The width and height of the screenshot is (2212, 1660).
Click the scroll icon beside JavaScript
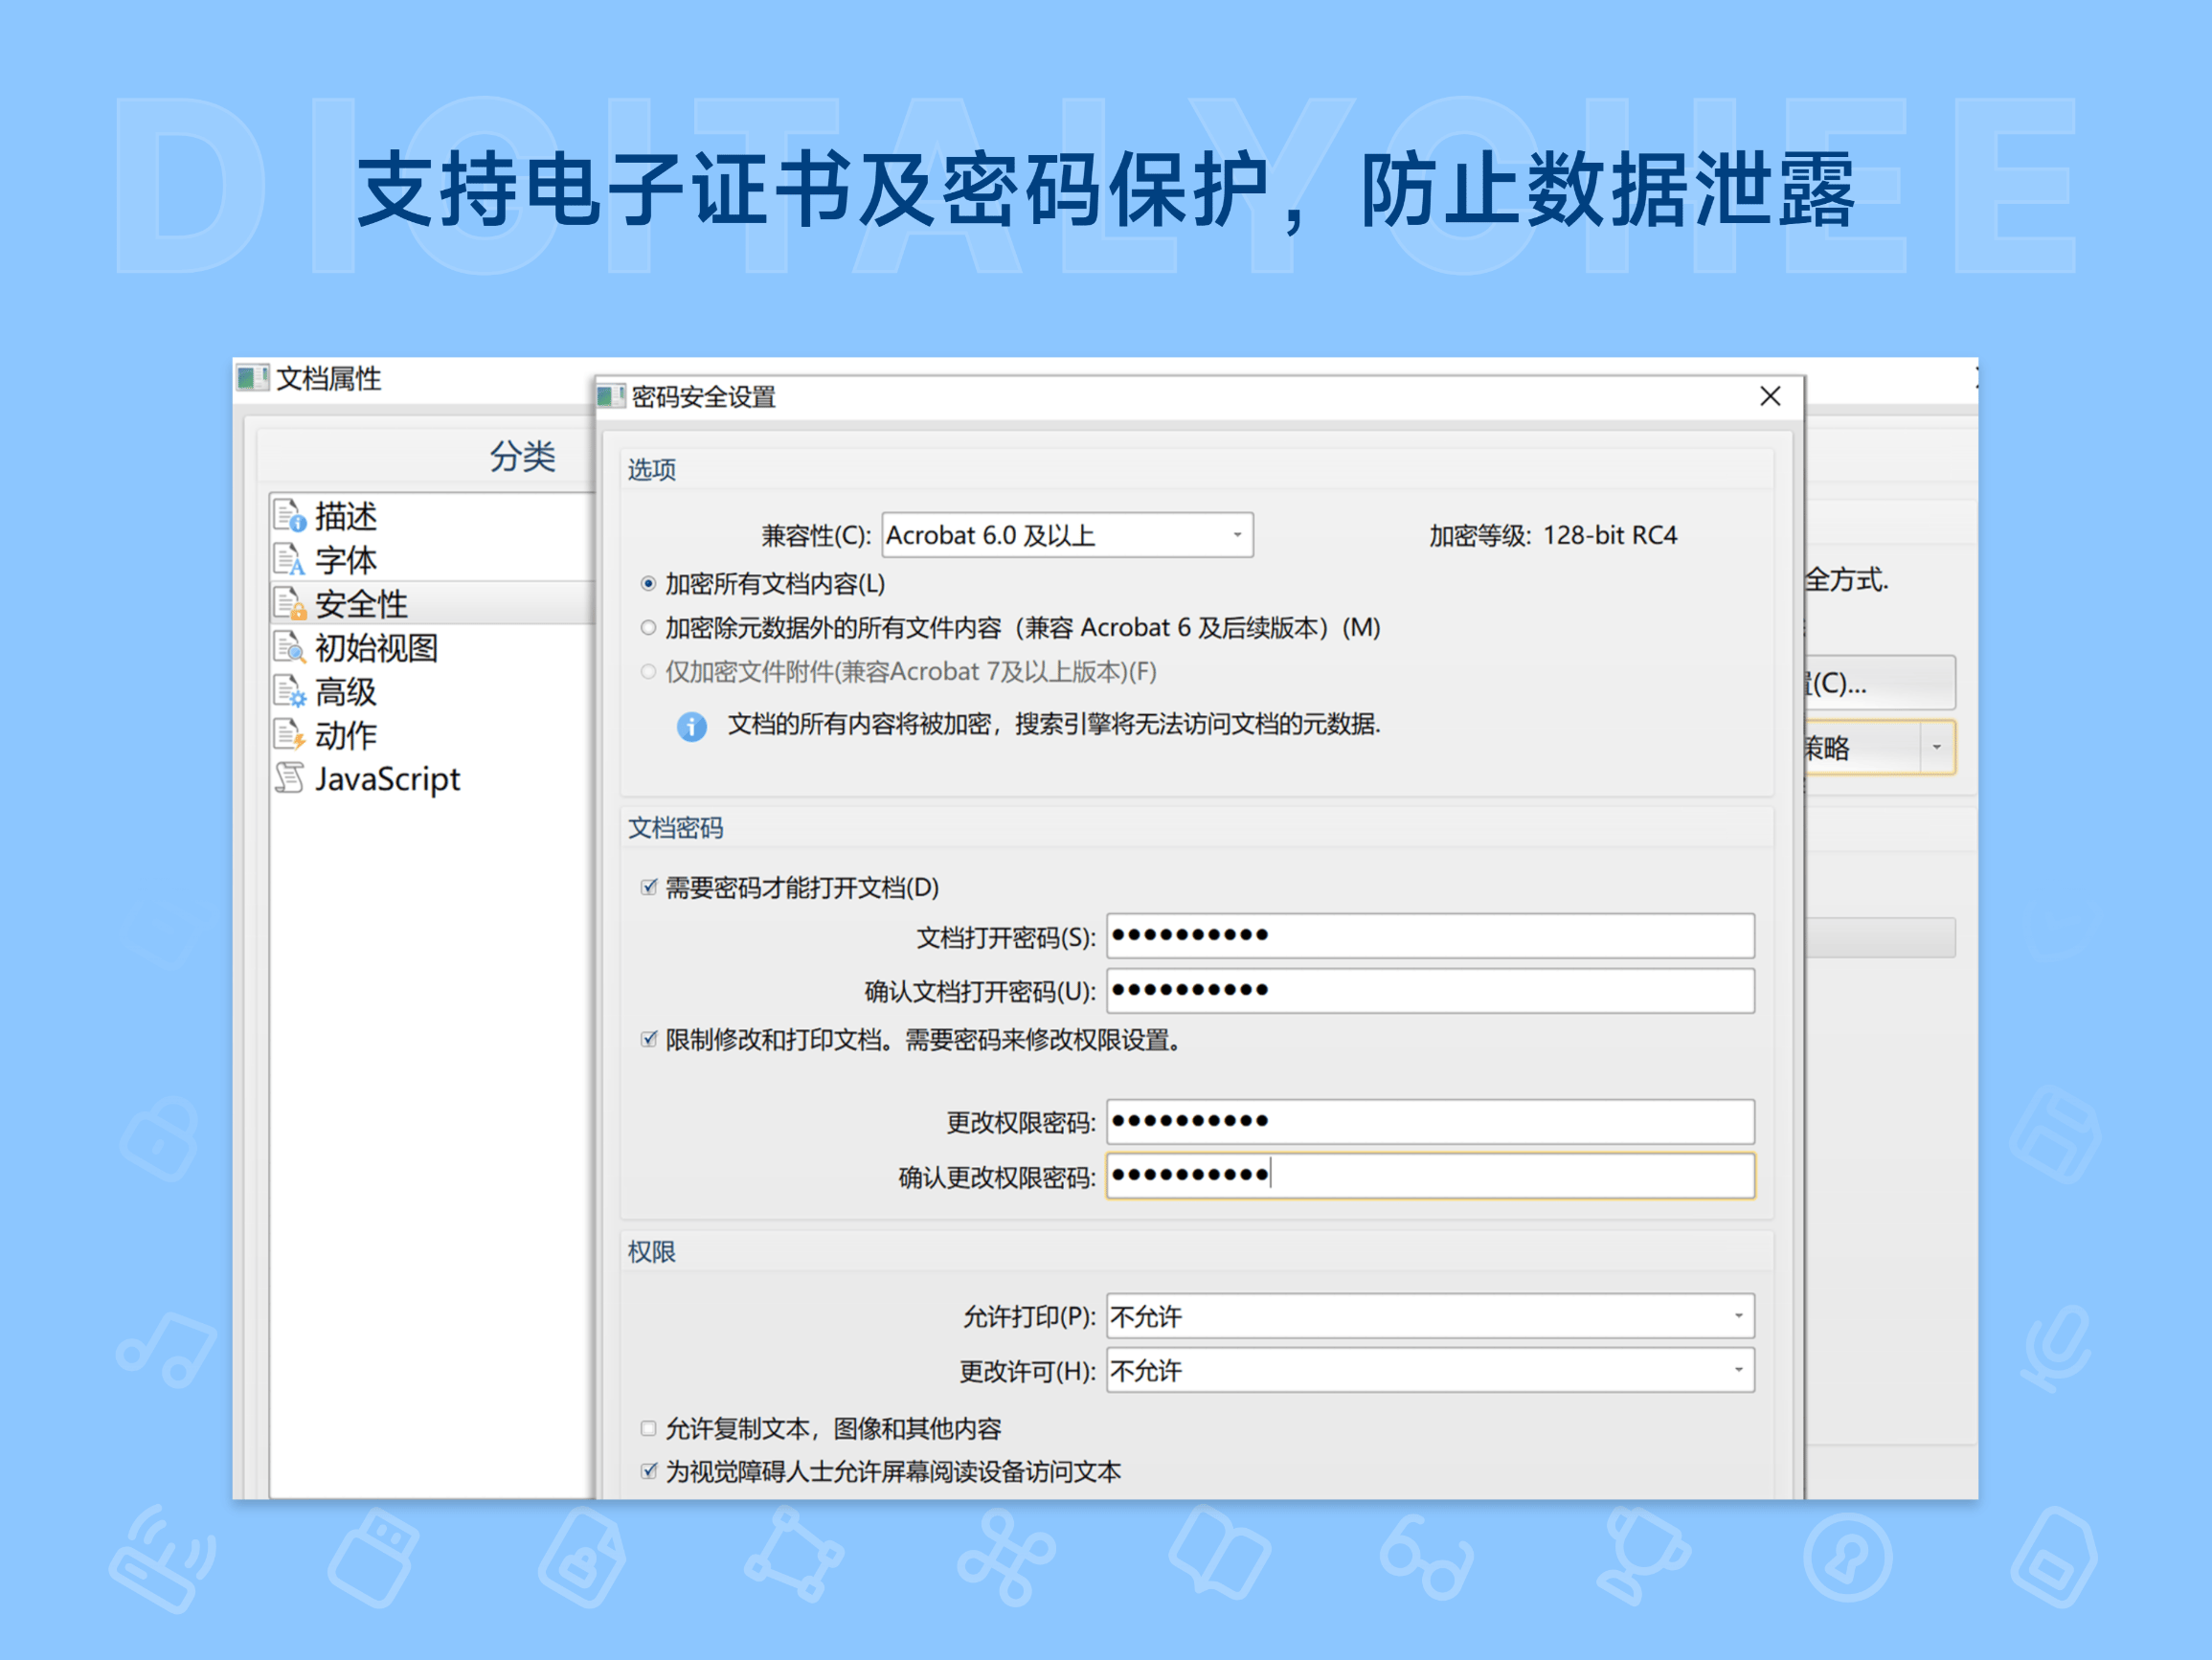pos(291,778)
